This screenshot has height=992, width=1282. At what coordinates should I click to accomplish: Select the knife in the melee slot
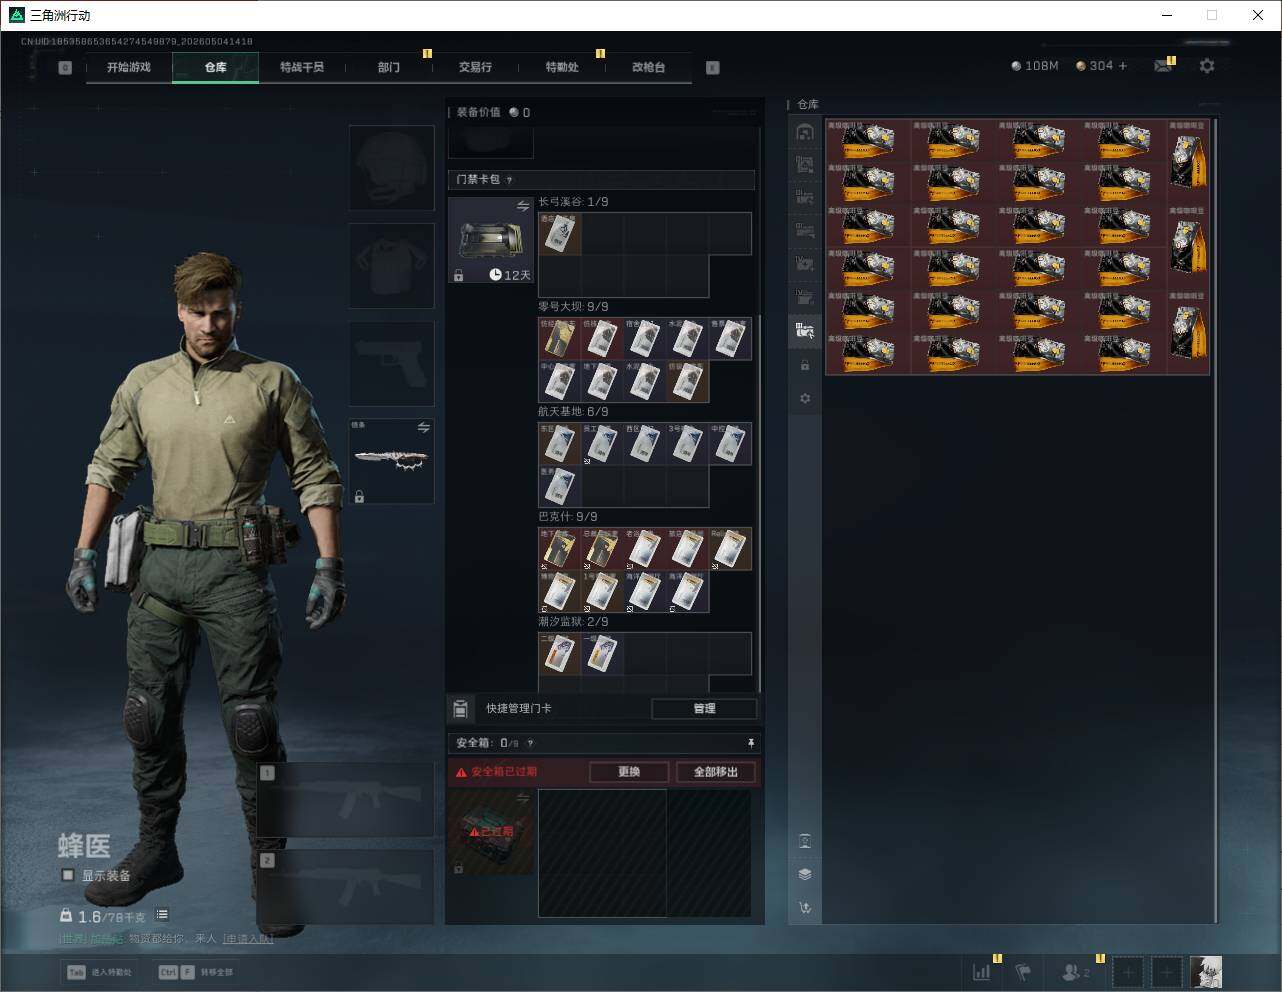click(391, 460)
